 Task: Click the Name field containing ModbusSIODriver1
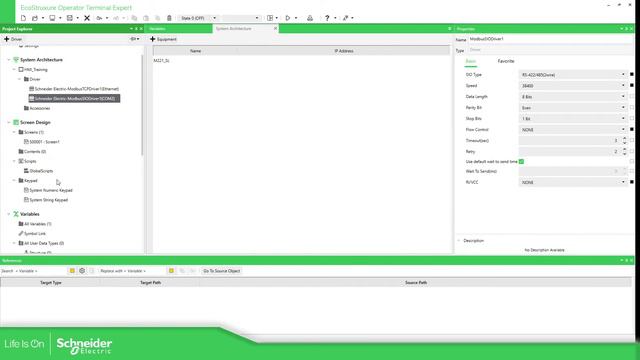point(550,39)
